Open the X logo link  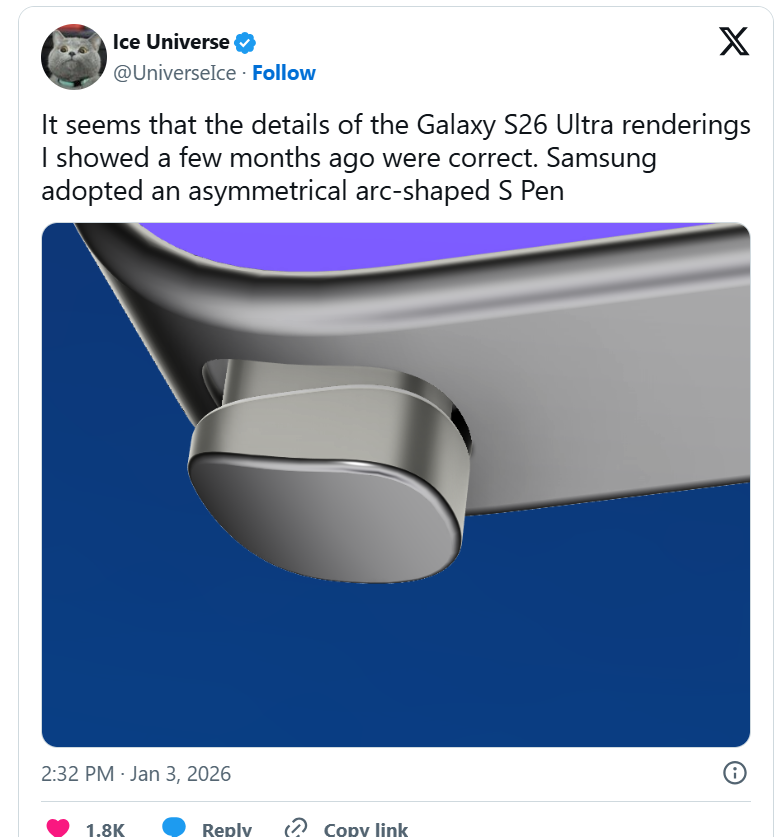(x=734, y=42)
